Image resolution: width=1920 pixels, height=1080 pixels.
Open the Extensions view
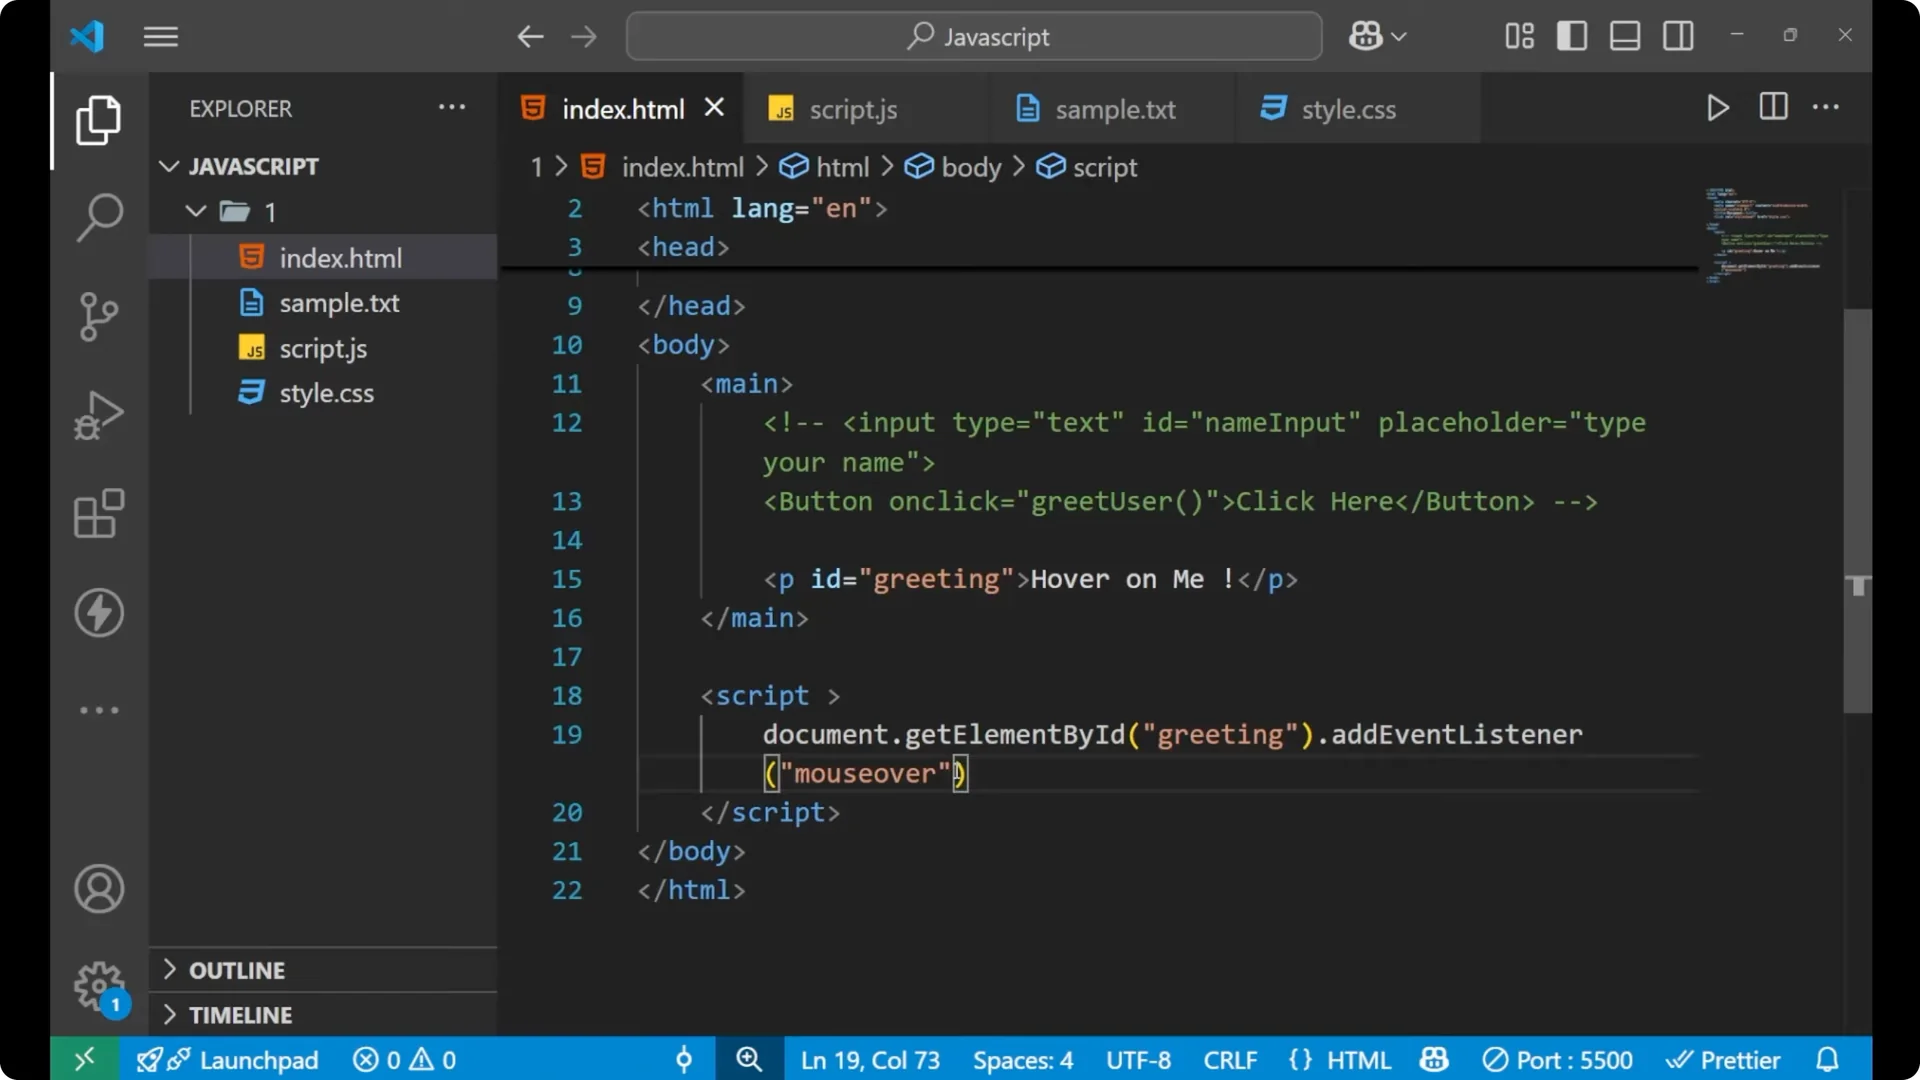tap(98, 513)
